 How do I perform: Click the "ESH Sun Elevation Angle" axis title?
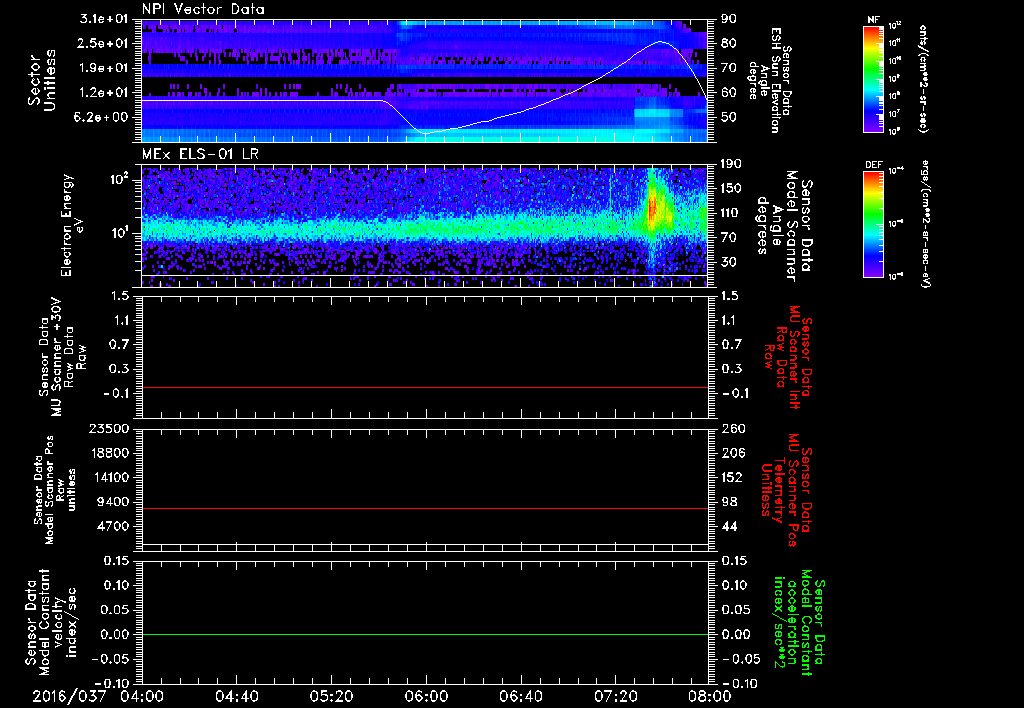pyautogui.click(x=771, y=80)
